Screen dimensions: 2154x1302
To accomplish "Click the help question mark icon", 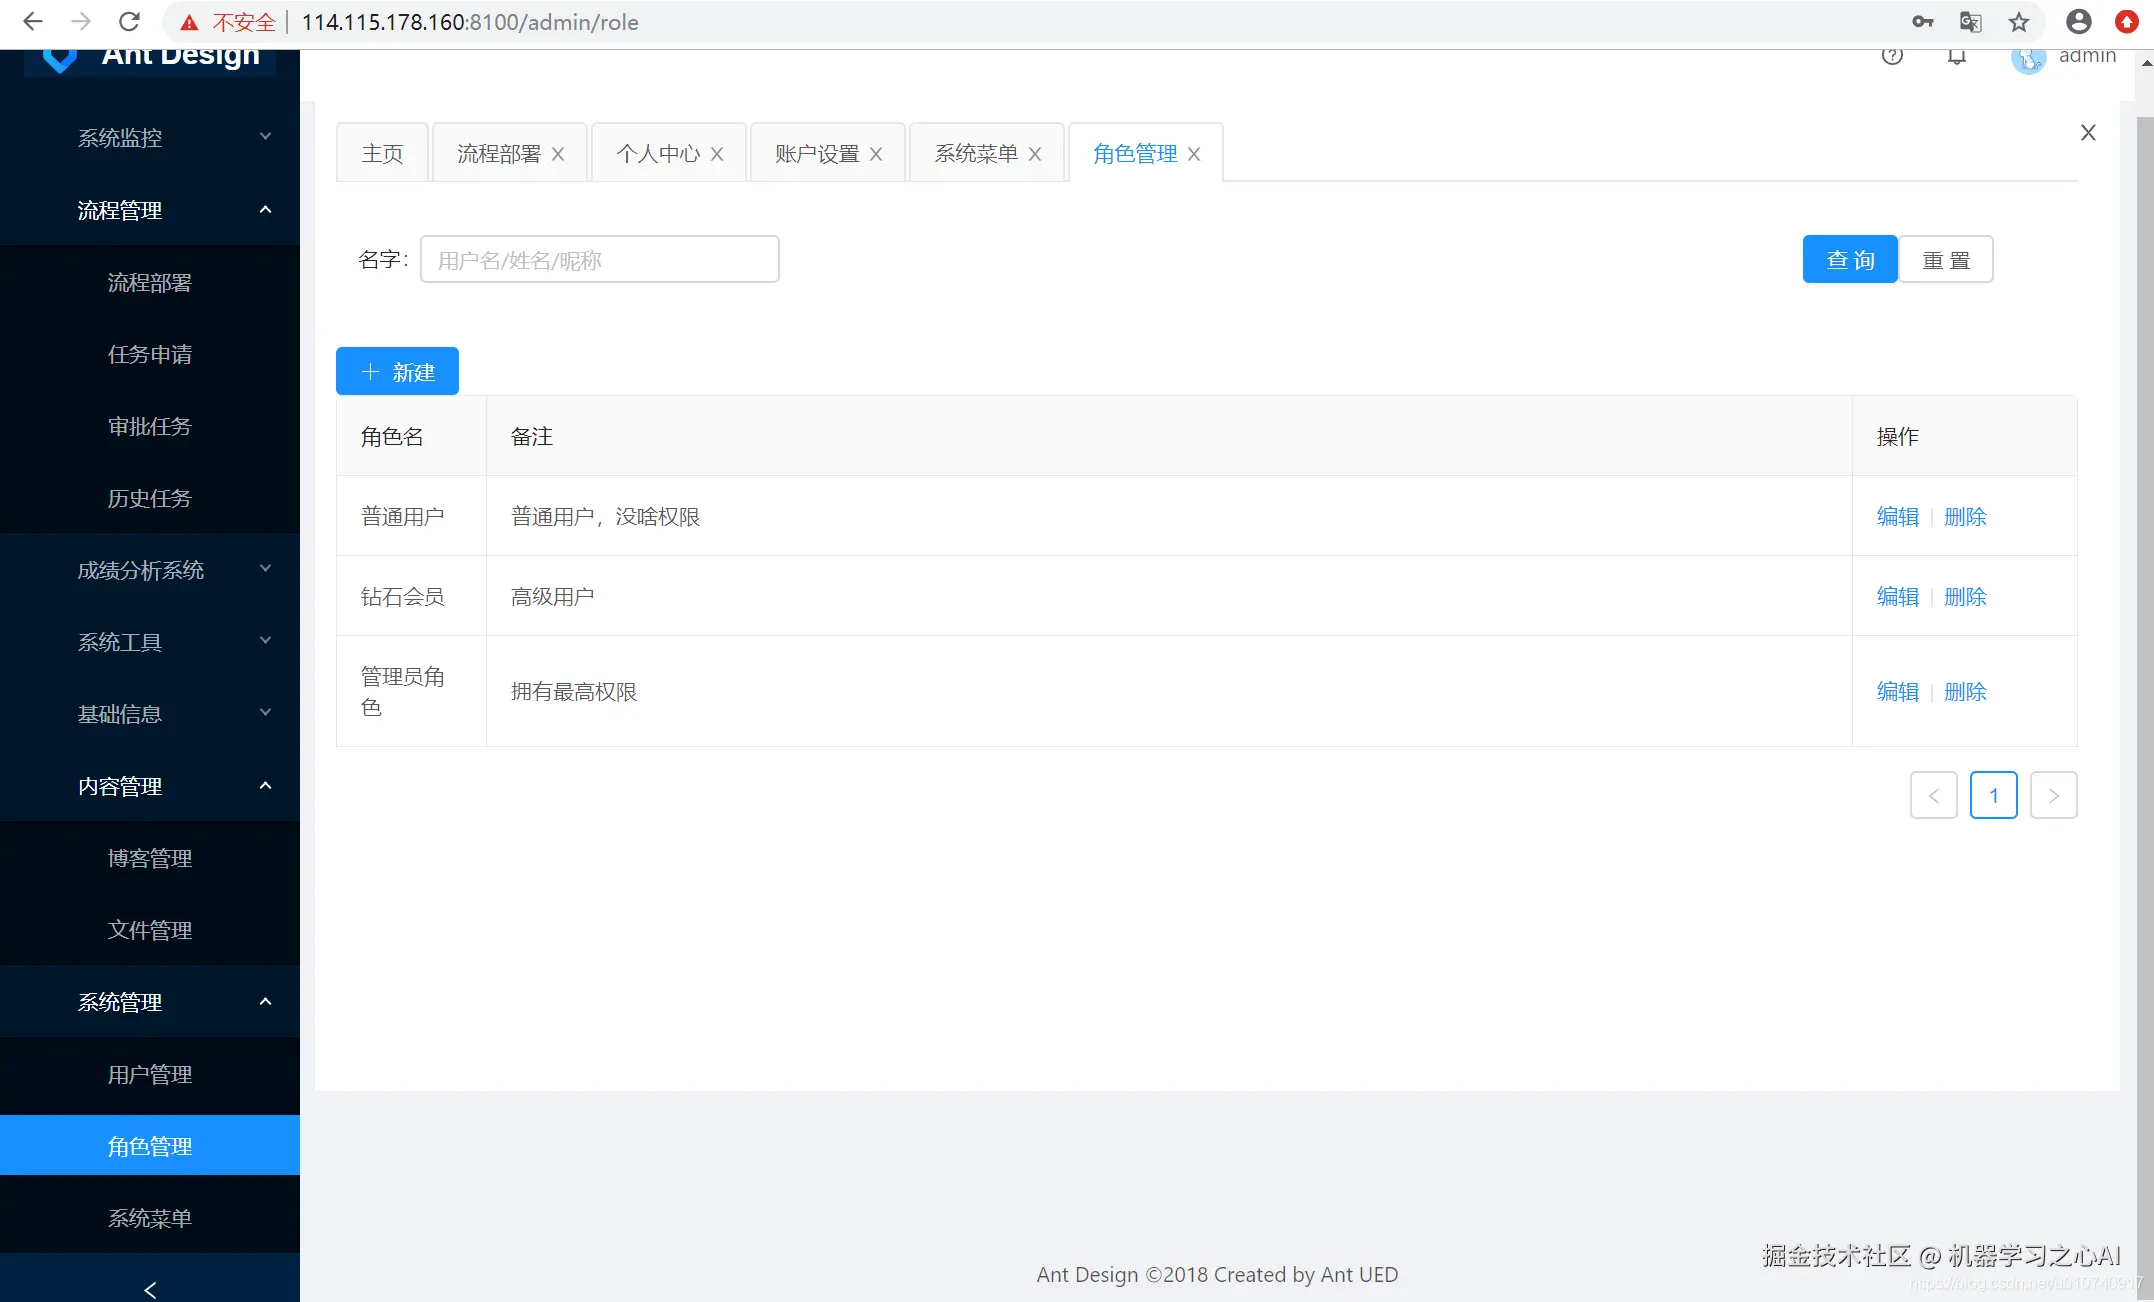I will (x=1891, y=56).
